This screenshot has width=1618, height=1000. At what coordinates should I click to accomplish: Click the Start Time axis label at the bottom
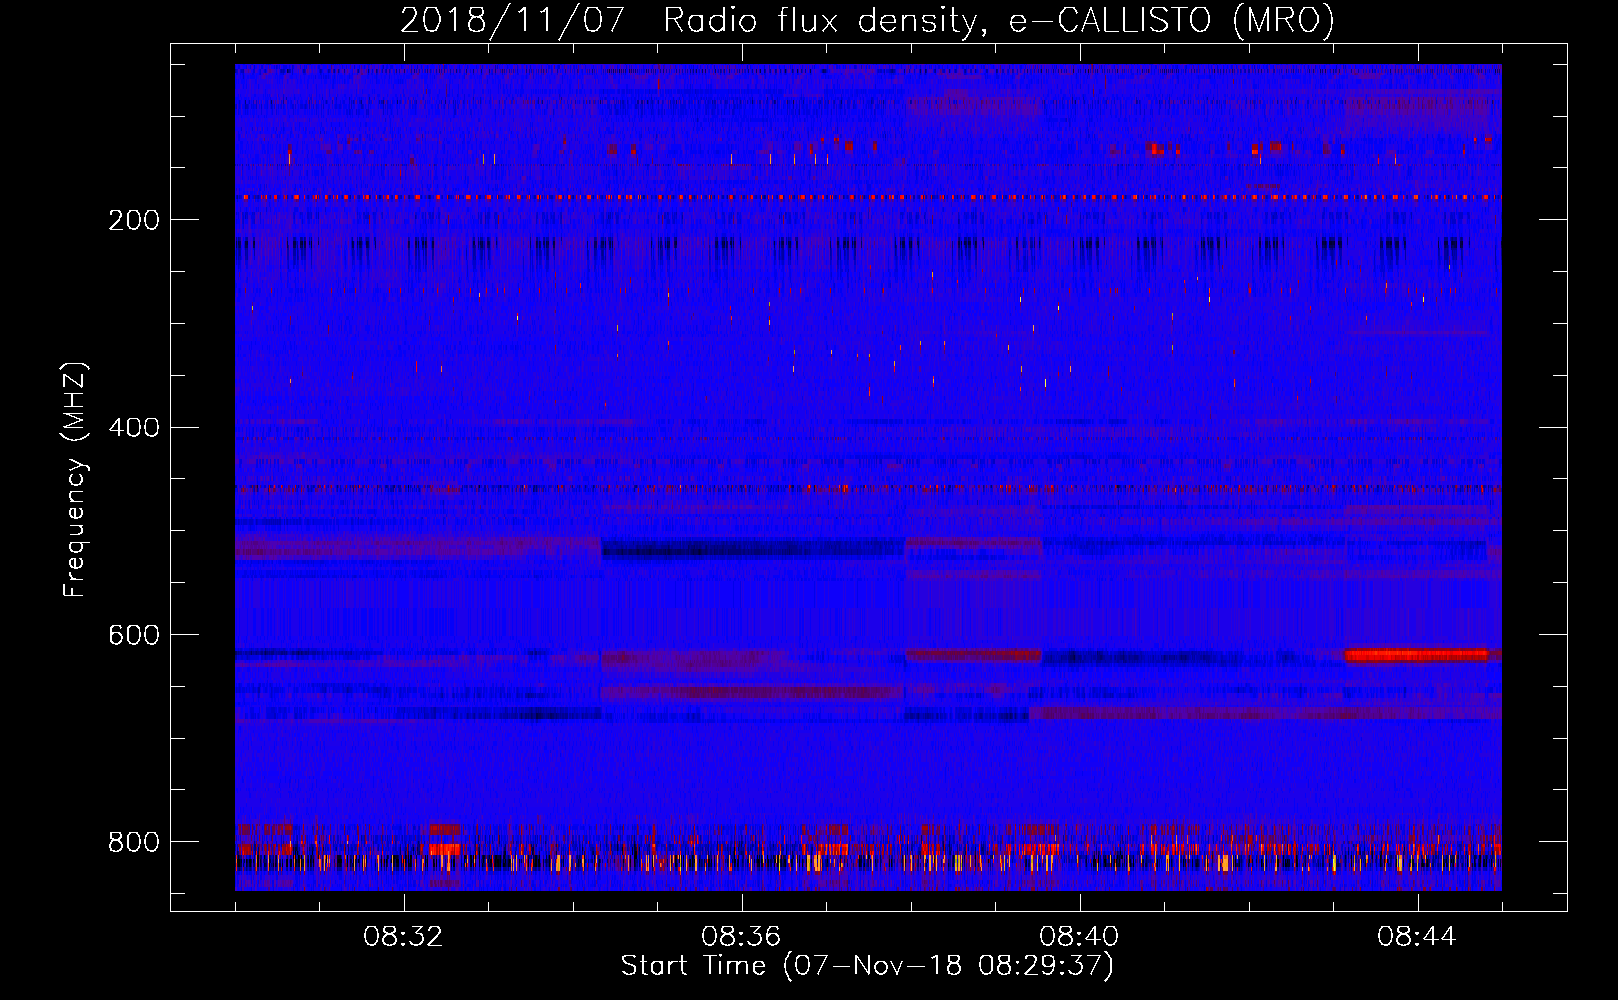point(867,966)
